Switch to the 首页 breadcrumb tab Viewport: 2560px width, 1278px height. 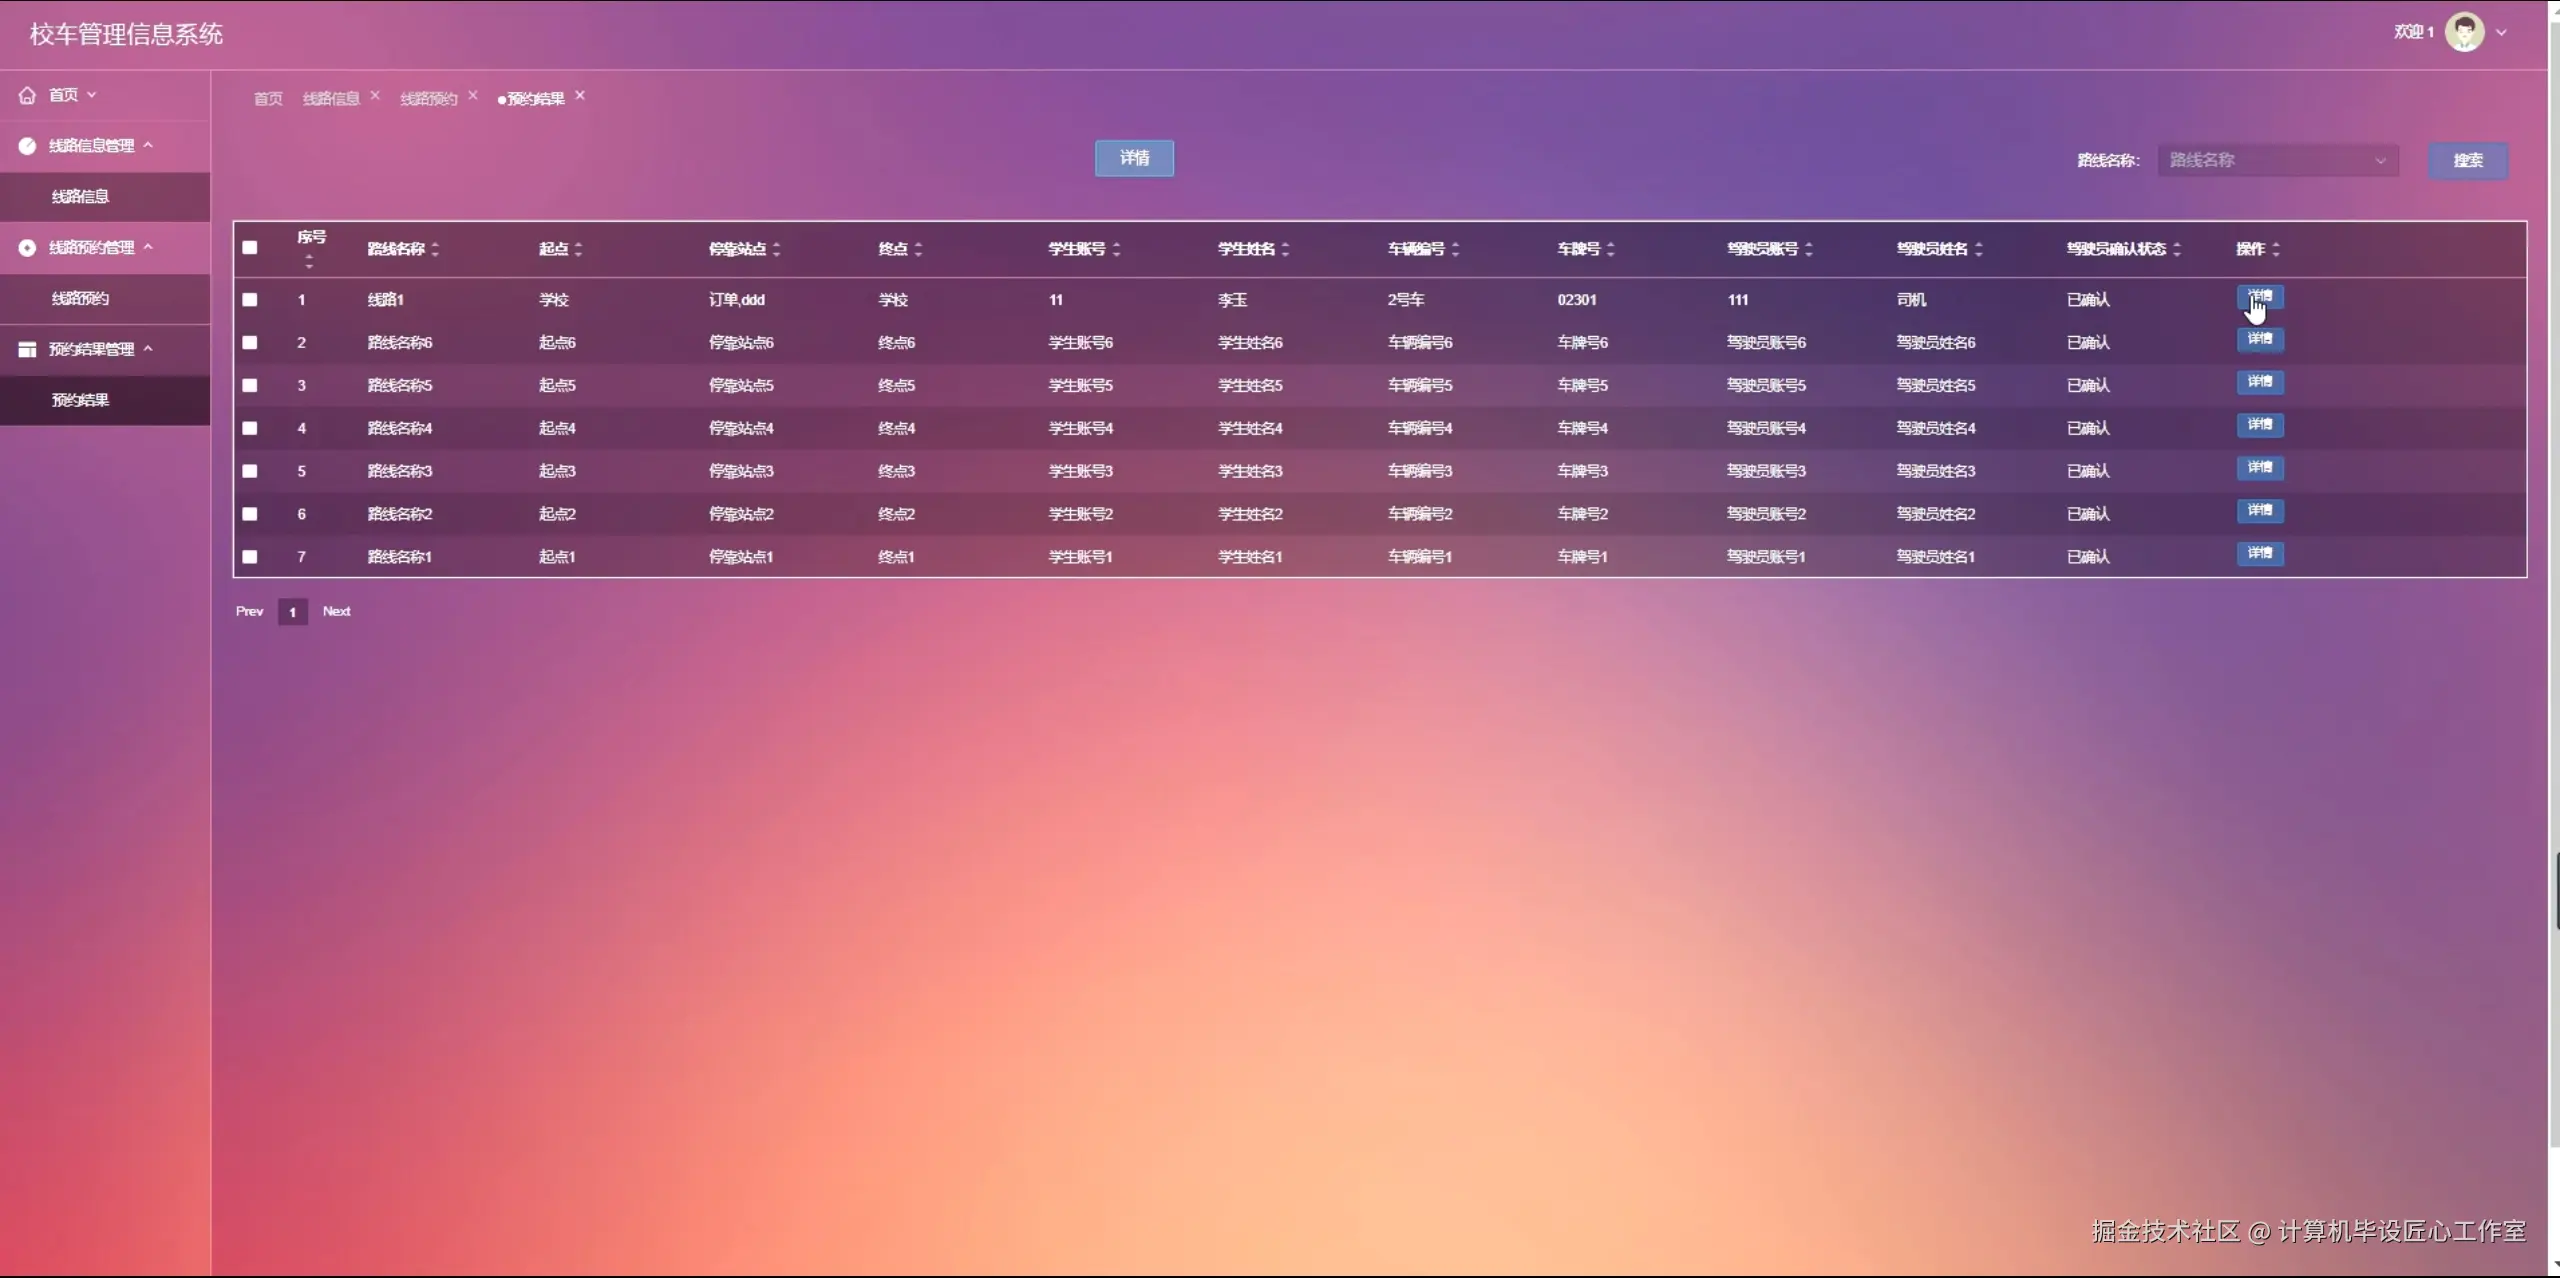[x=267, y=98]
